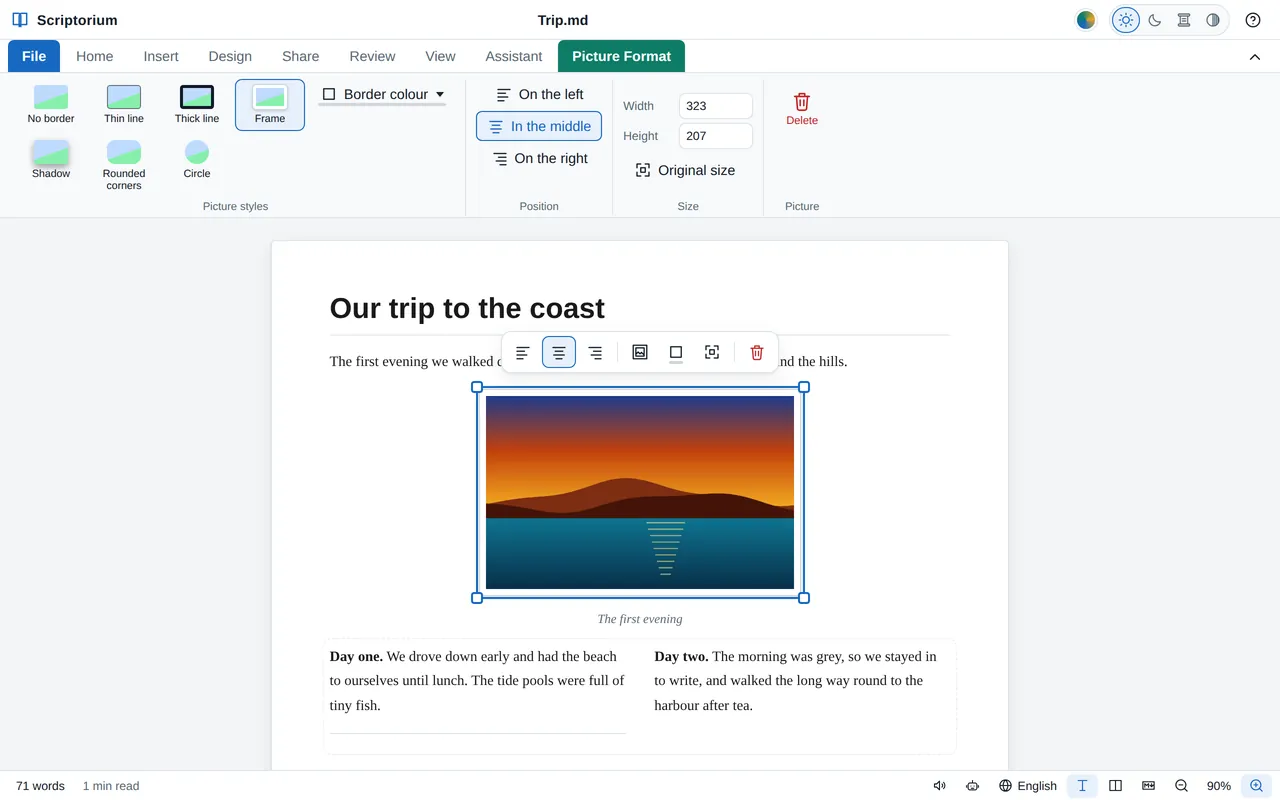Choose the Thick line picture style
Viewport: 1280px width, 800px height.
[x=197, y=104]
